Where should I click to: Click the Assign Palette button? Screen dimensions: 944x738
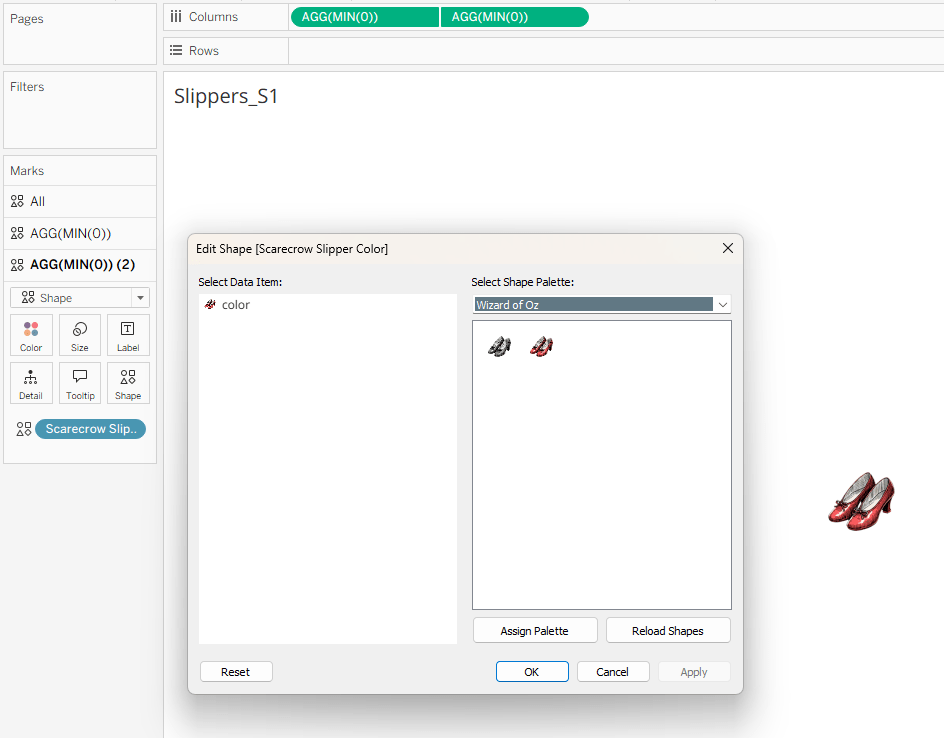(x=535, y=631)
